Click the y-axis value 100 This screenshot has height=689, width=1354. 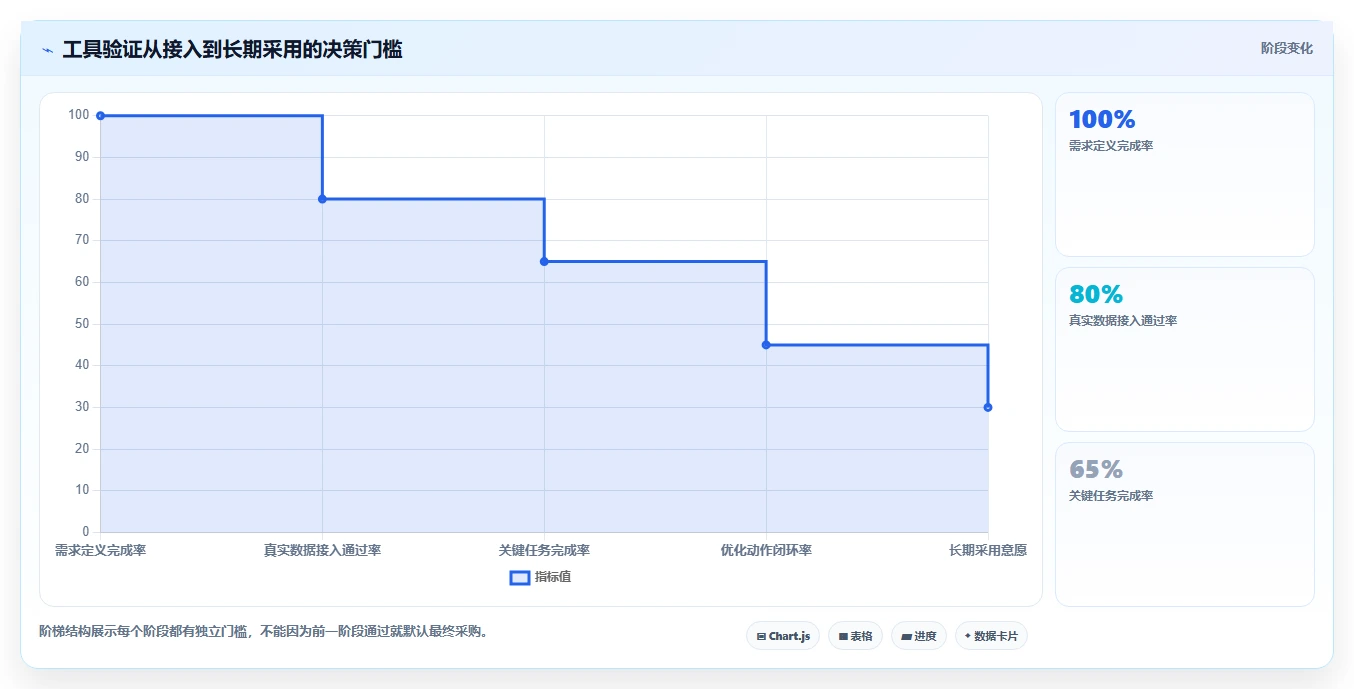click(79, 115)
